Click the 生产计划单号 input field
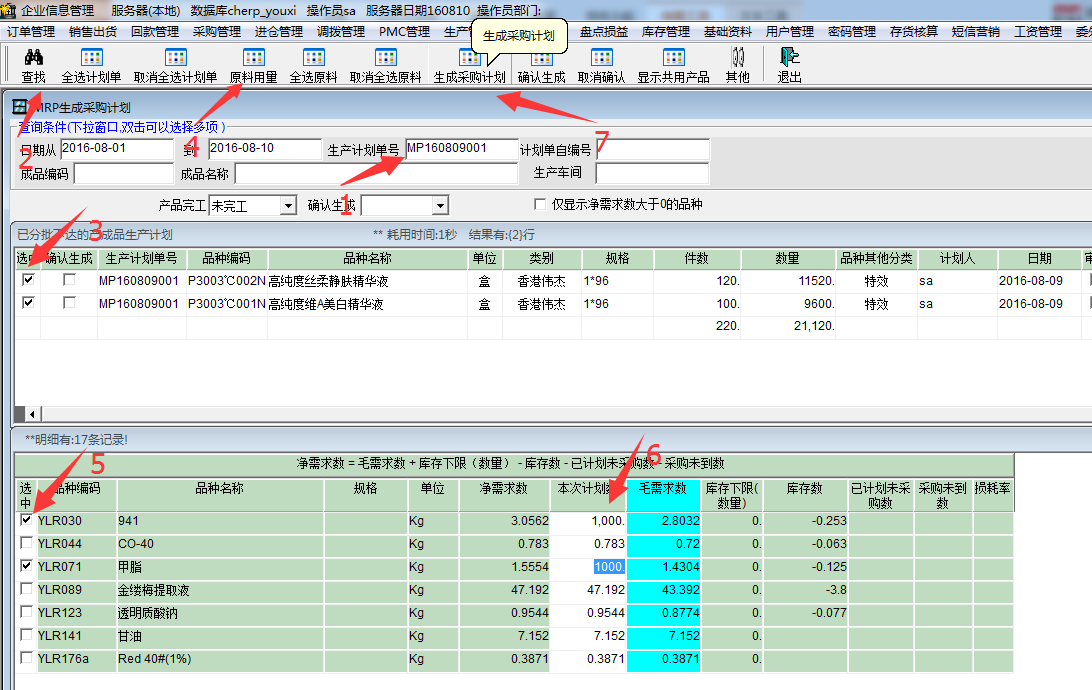The image size is (1092, 690). (461, 149)
